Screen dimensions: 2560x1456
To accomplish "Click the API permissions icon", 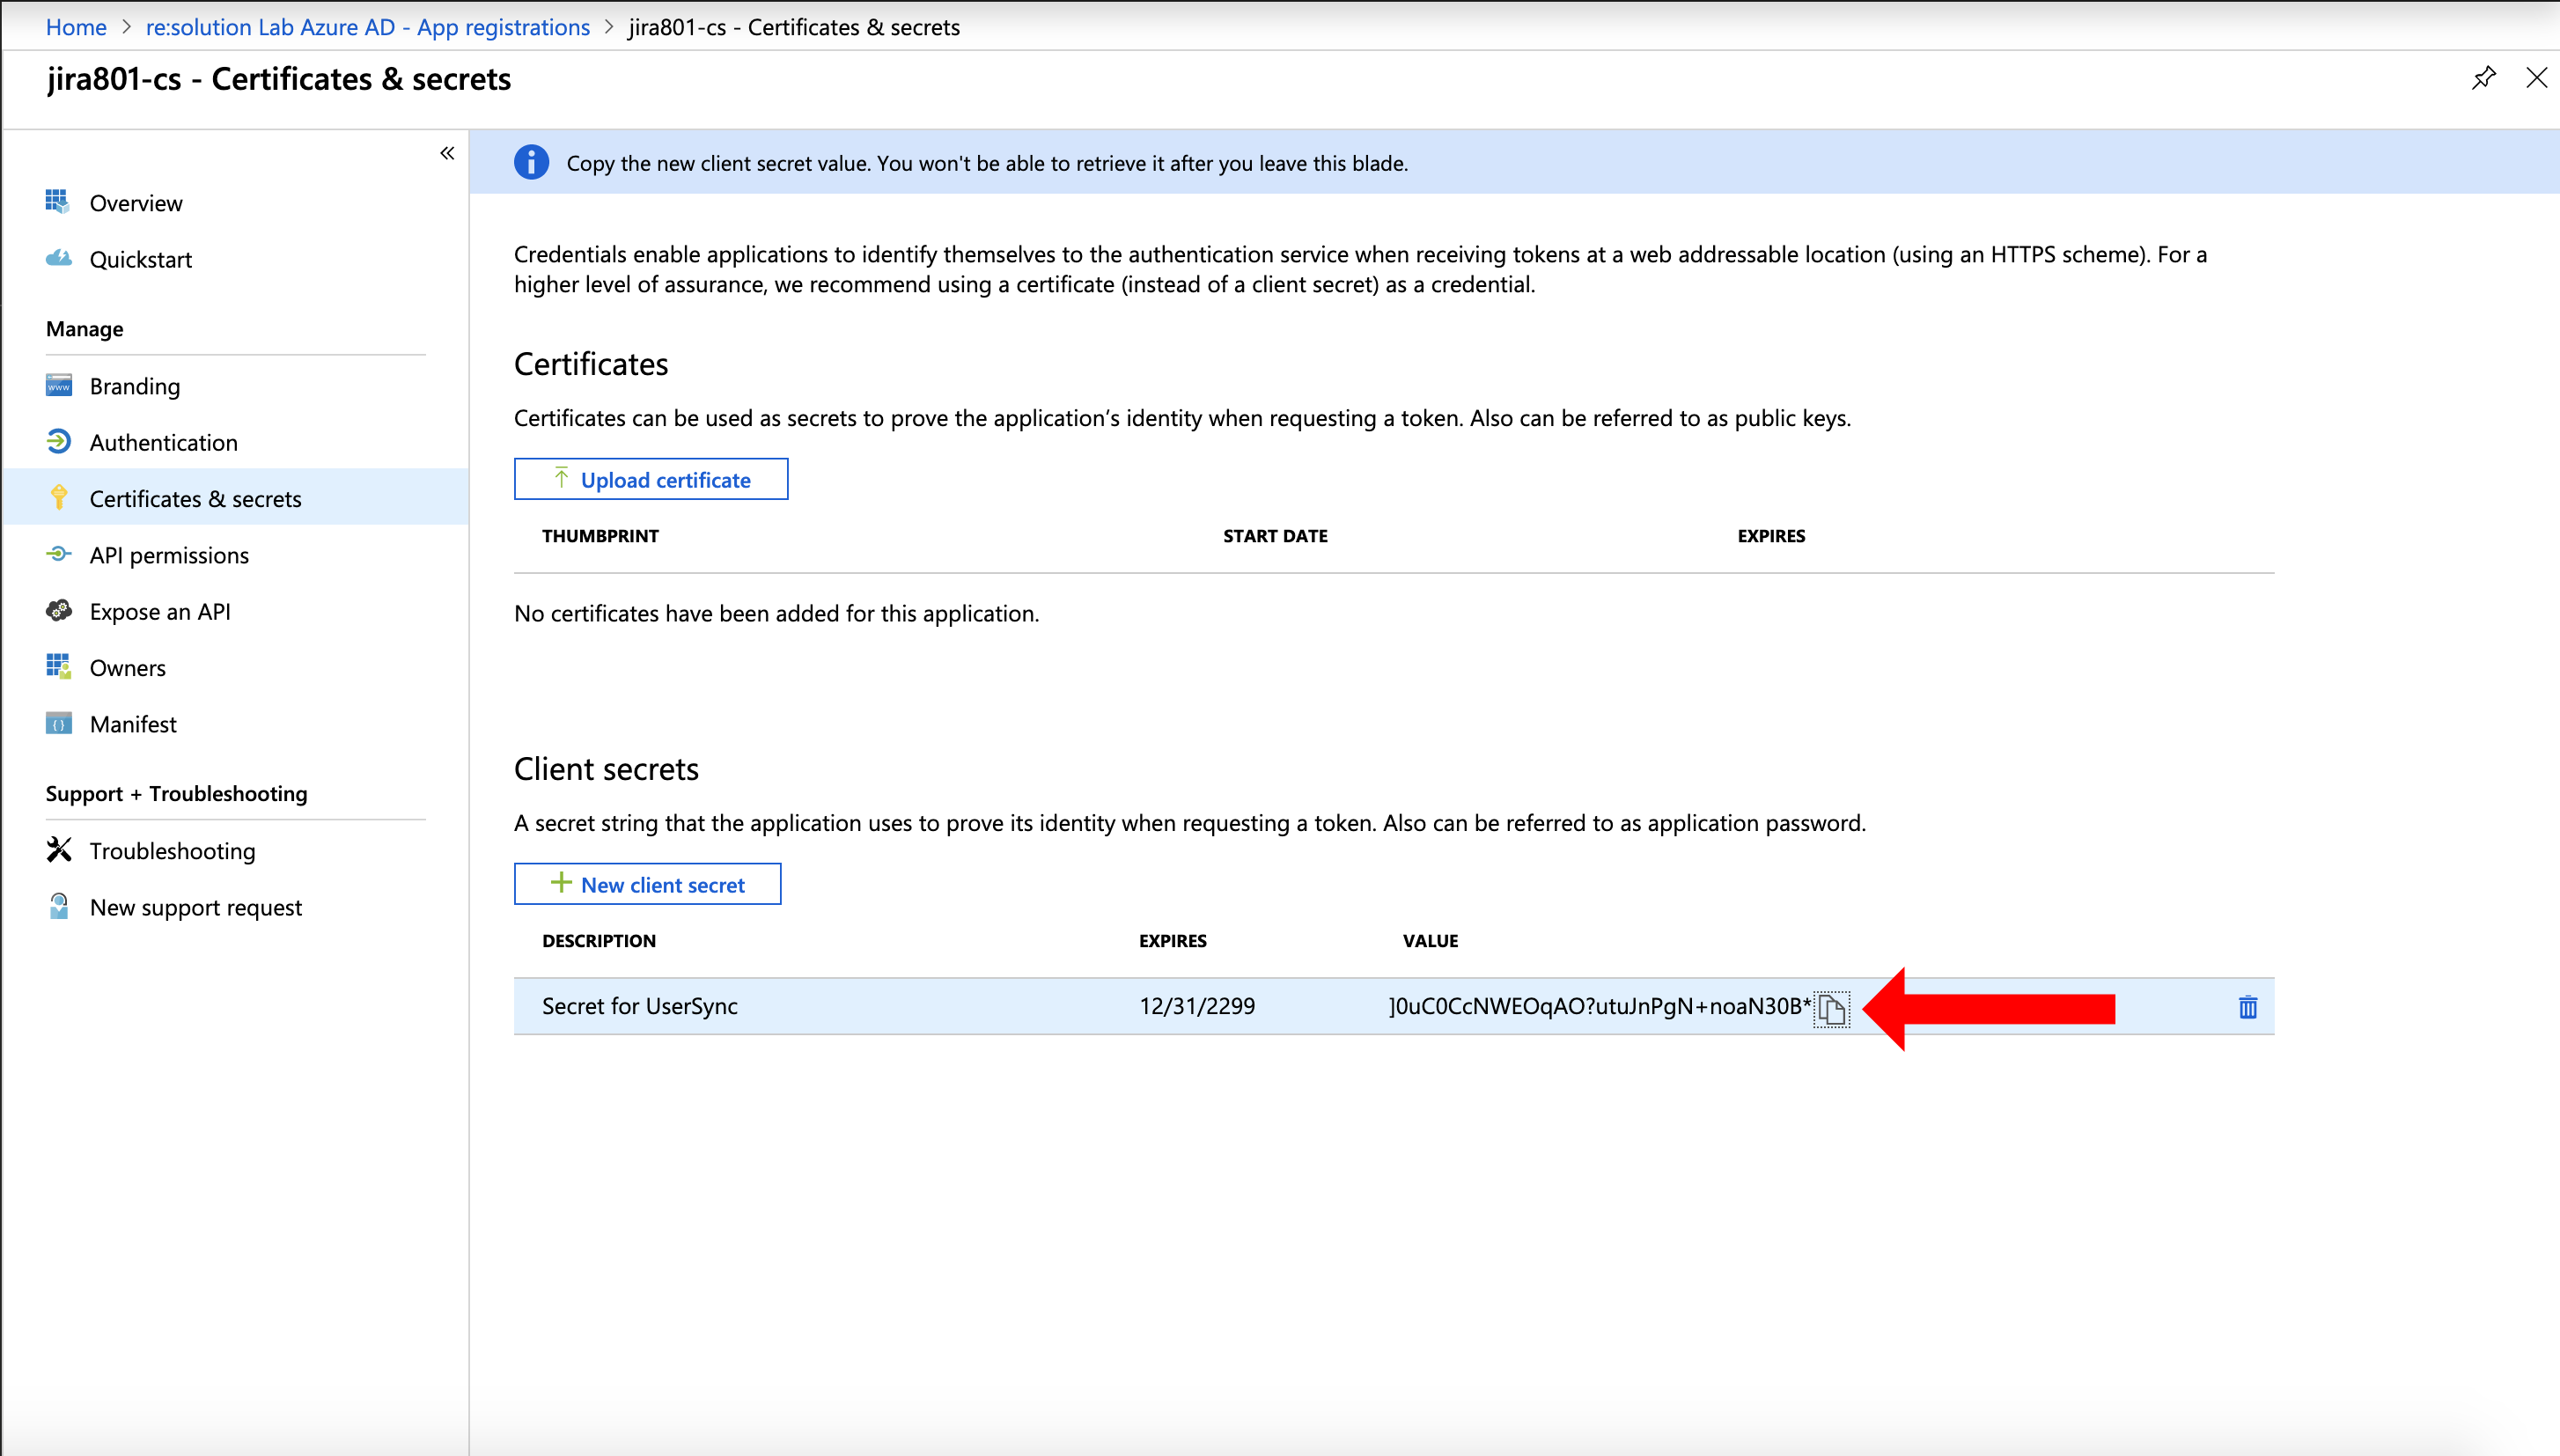I will [58, 554].
